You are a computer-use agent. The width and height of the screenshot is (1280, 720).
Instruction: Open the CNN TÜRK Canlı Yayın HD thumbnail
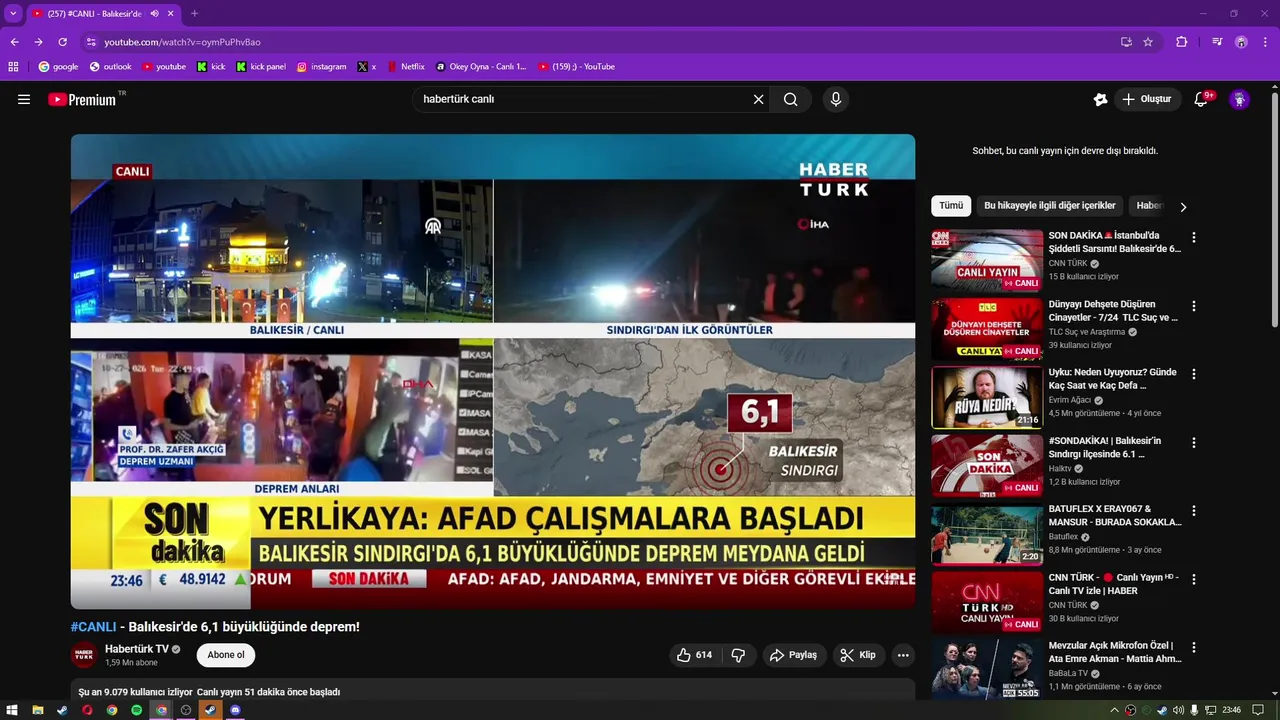click(987, 602)
